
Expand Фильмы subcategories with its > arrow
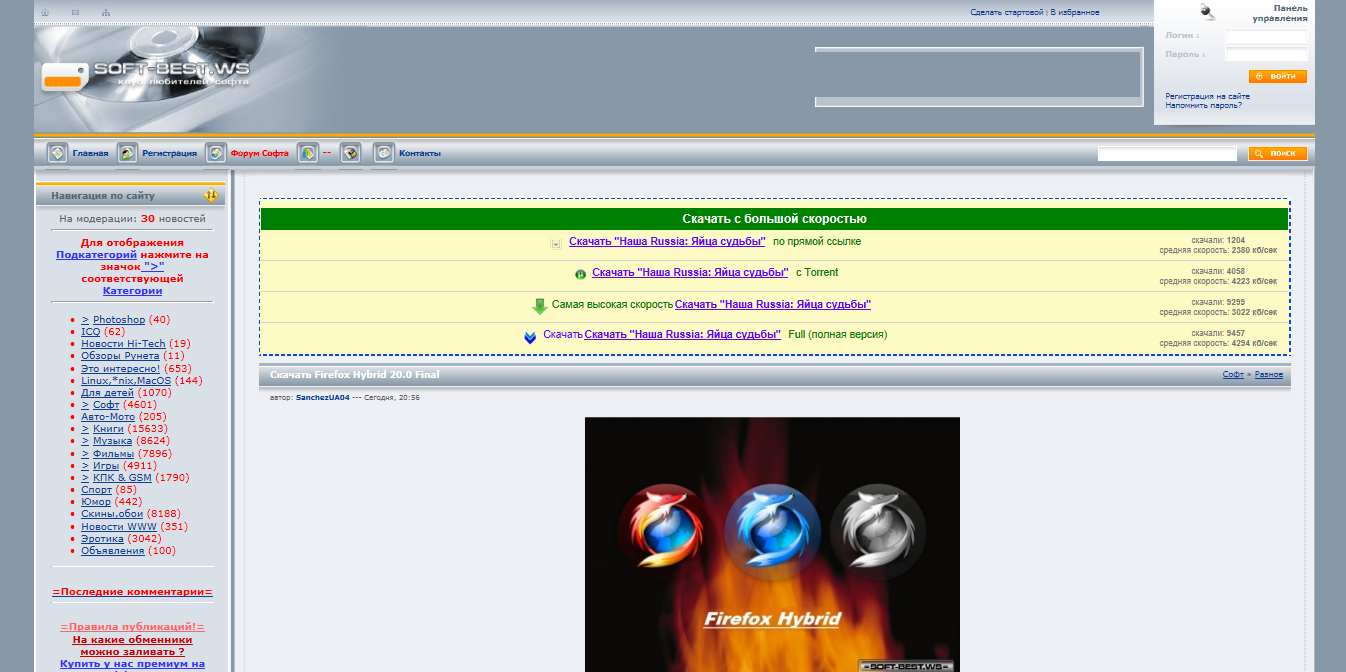click(x=85, y=454)
